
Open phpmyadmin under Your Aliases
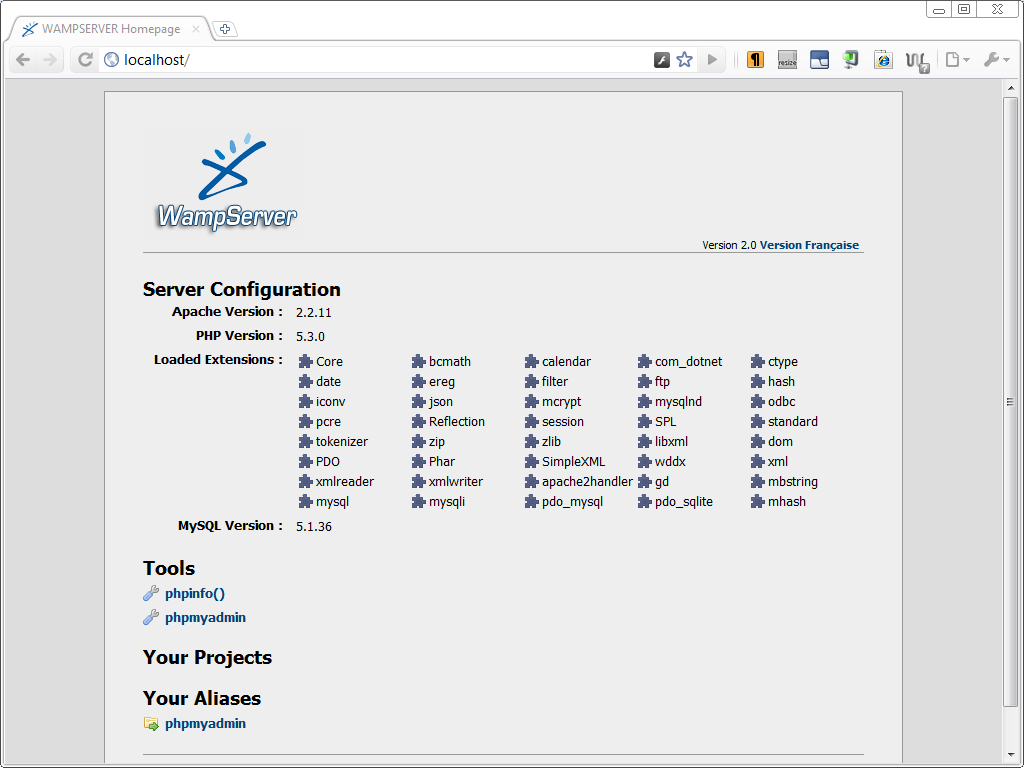(205, 724)
